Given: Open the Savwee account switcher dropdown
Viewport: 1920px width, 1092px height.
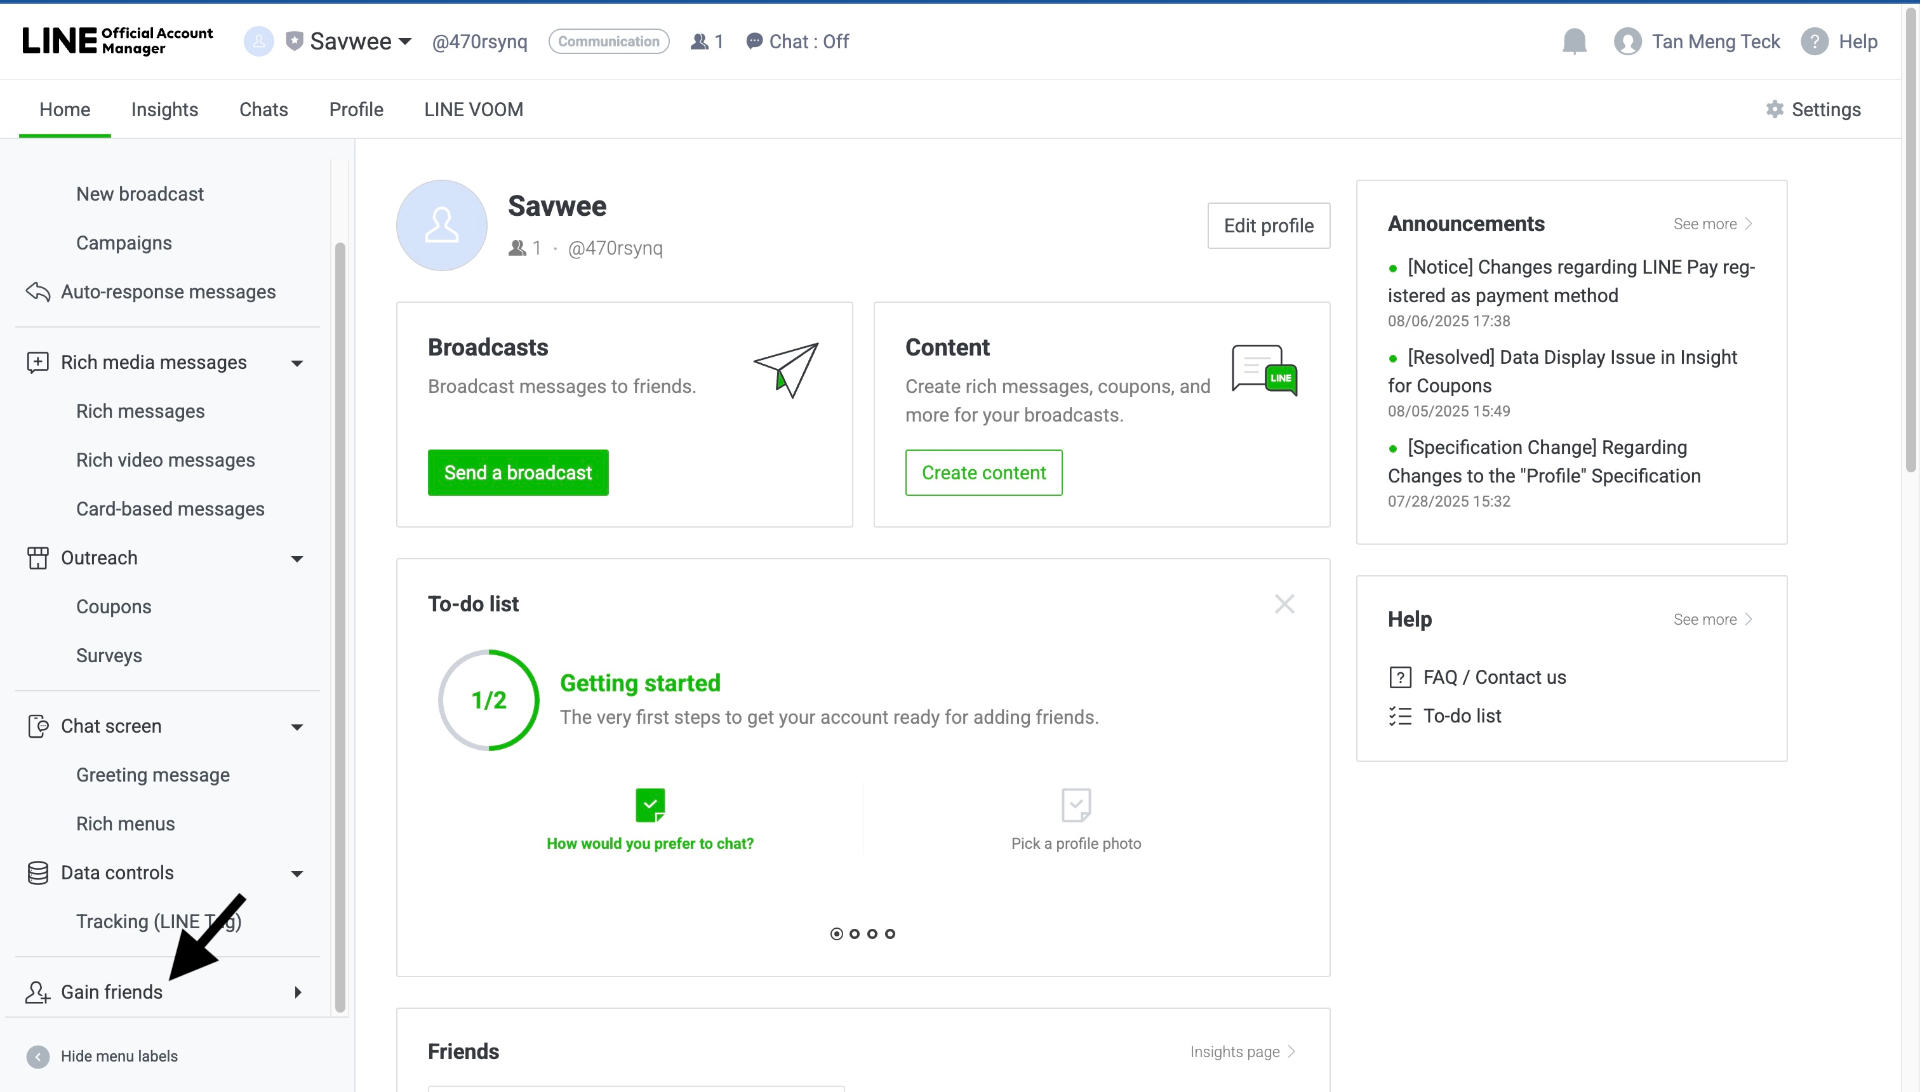Looking at the screenshot, I should [405, 42].
